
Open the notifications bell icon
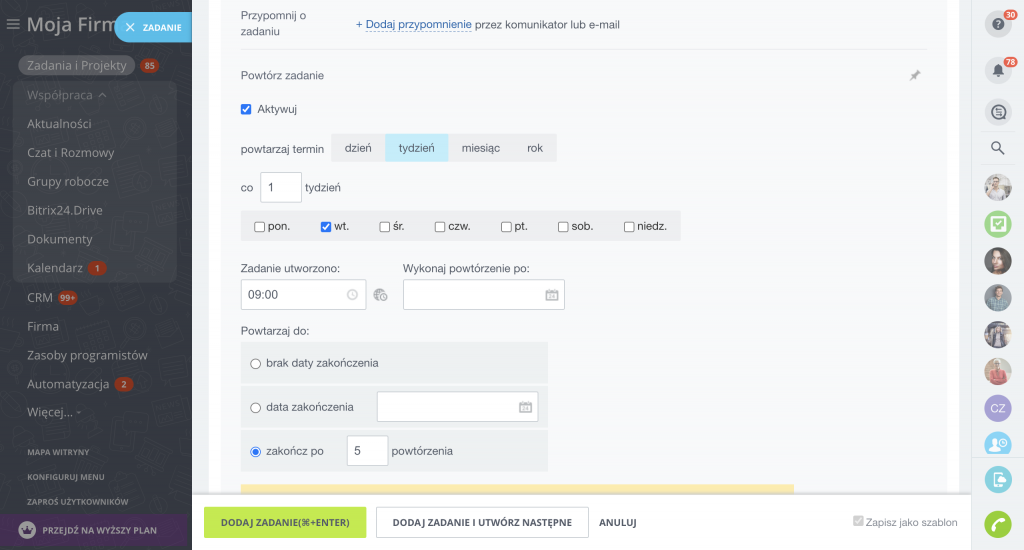(x=997, y=71)
